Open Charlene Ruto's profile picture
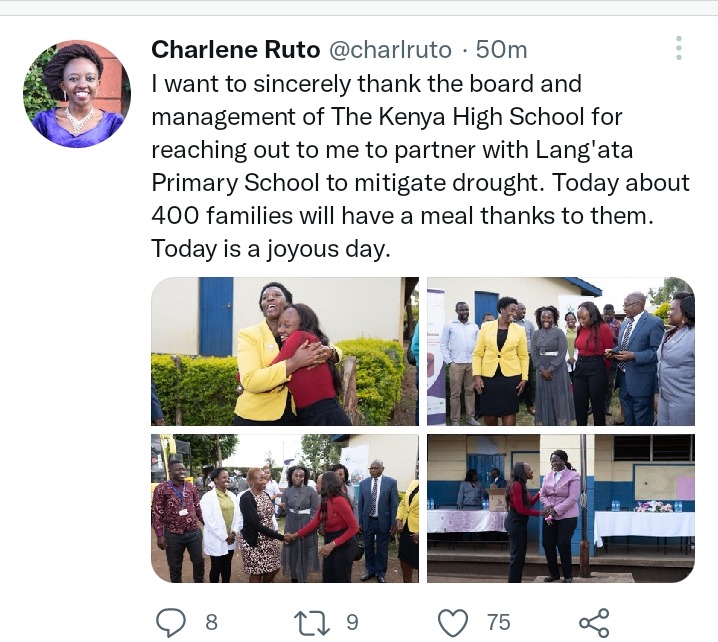 pos(77,94)
